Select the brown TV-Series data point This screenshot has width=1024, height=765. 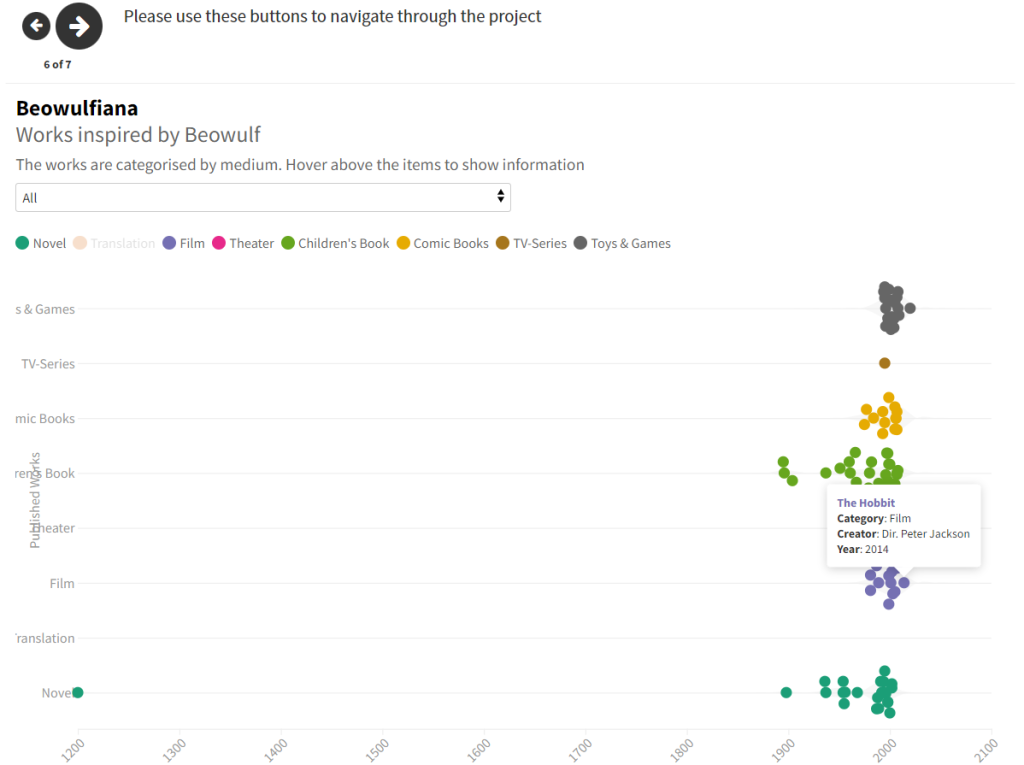[884, 363]
